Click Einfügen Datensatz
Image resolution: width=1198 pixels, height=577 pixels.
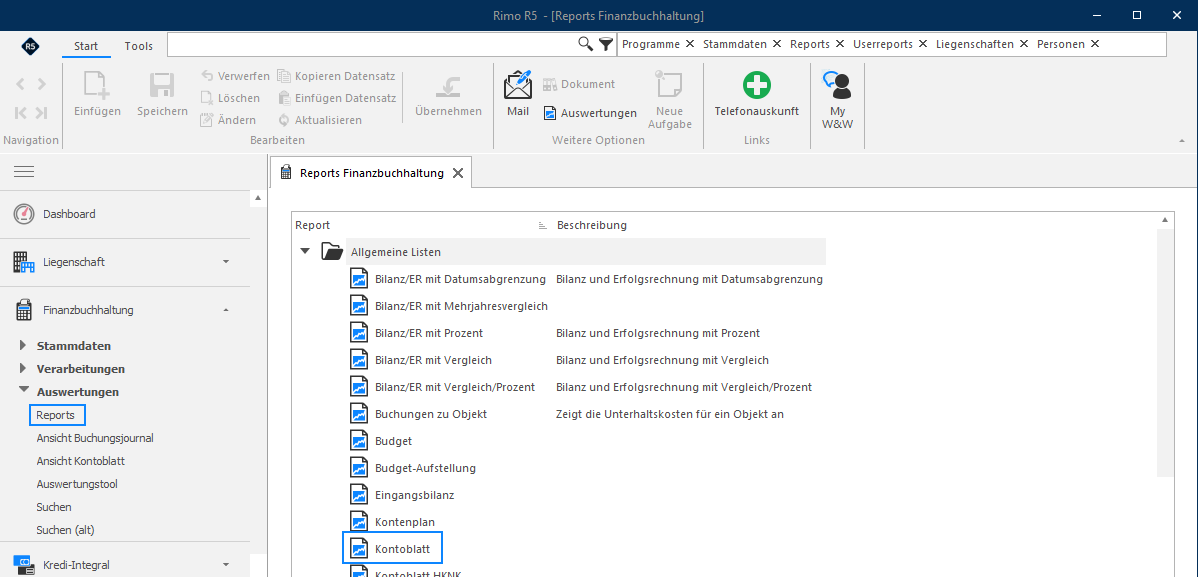[x=337, y=98]
